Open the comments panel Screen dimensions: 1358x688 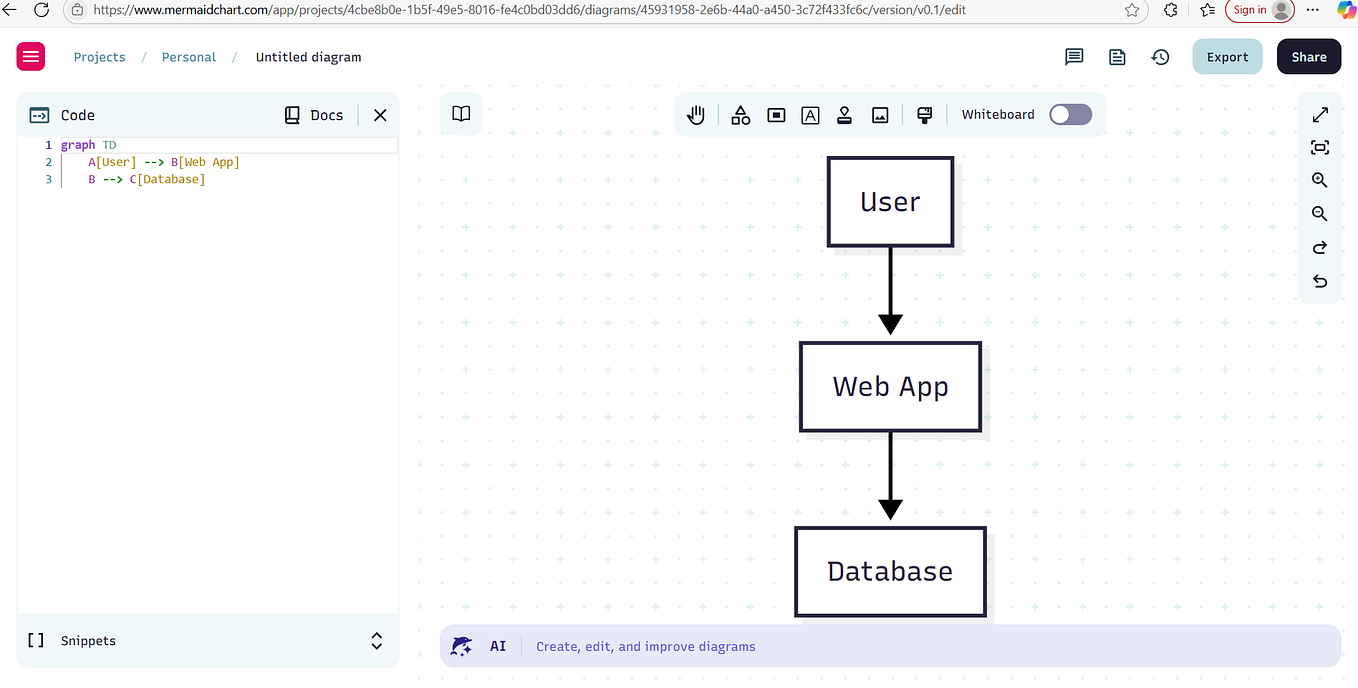click(1074, 57)
